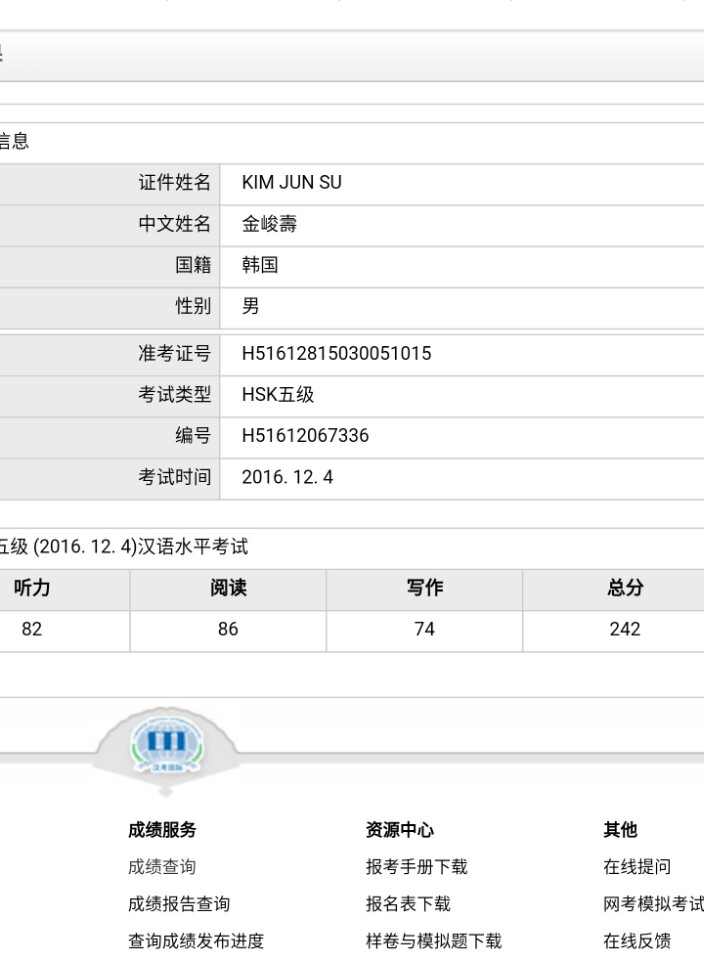
Task: Open the 报考手册下载 link
Action: (417, 867)
